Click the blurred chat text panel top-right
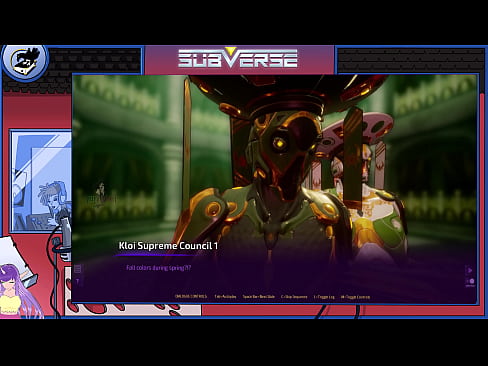 point(411,60)
